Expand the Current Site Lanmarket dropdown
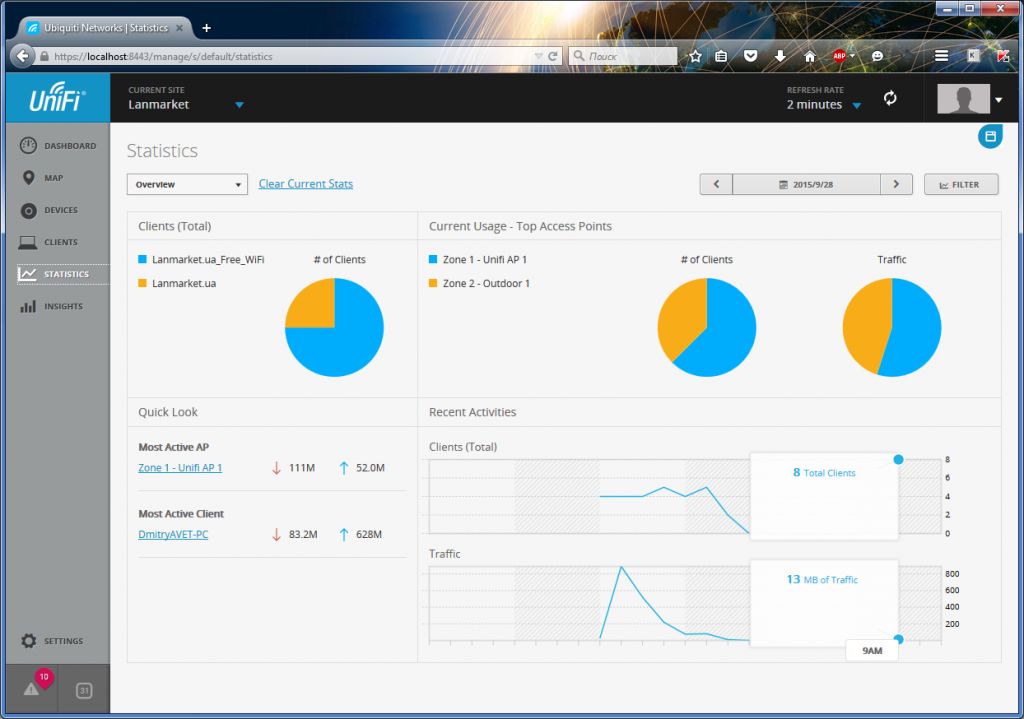Screen dimensions: 1024x719 [x=239, y=105]
